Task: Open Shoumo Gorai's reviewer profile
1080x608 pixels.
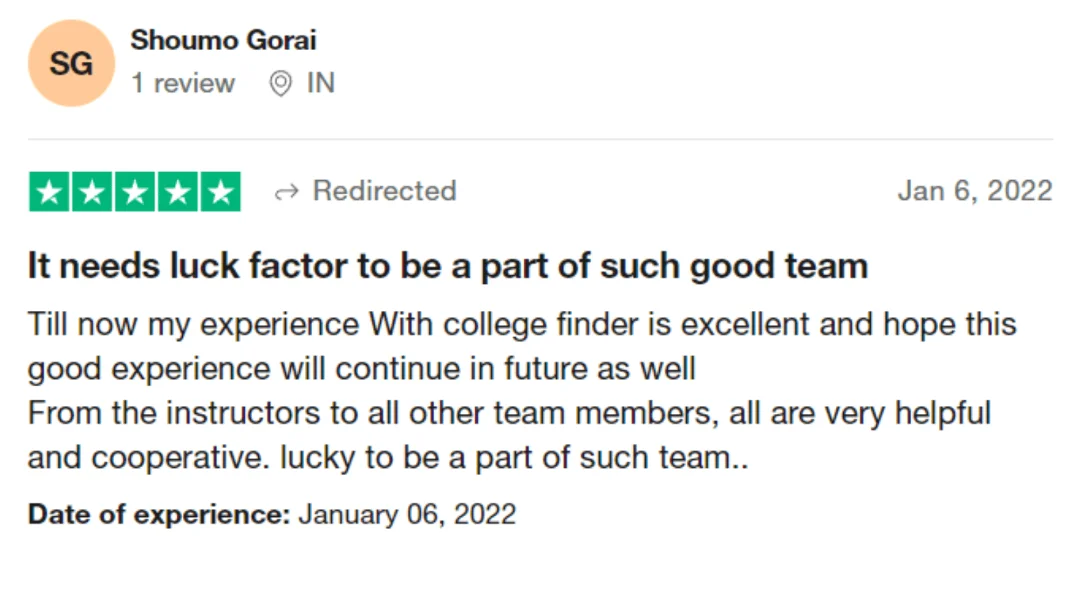Action: 223,40
